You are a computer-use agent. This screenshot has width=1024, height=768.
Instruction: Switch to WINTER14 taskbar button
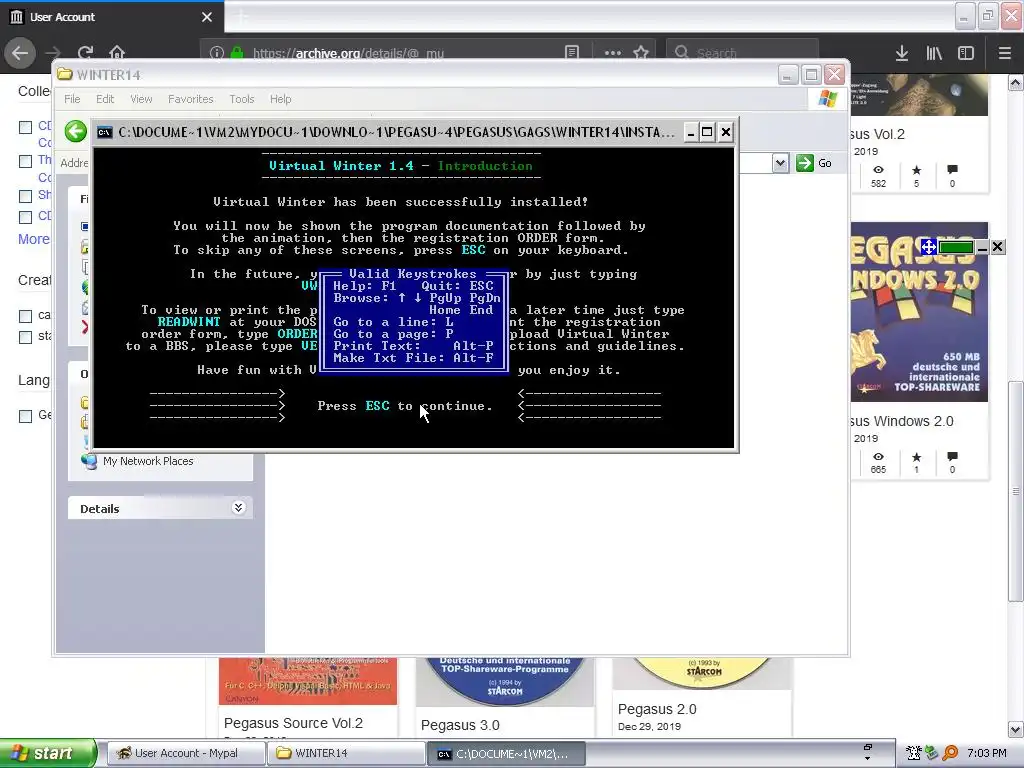[346, 753]
